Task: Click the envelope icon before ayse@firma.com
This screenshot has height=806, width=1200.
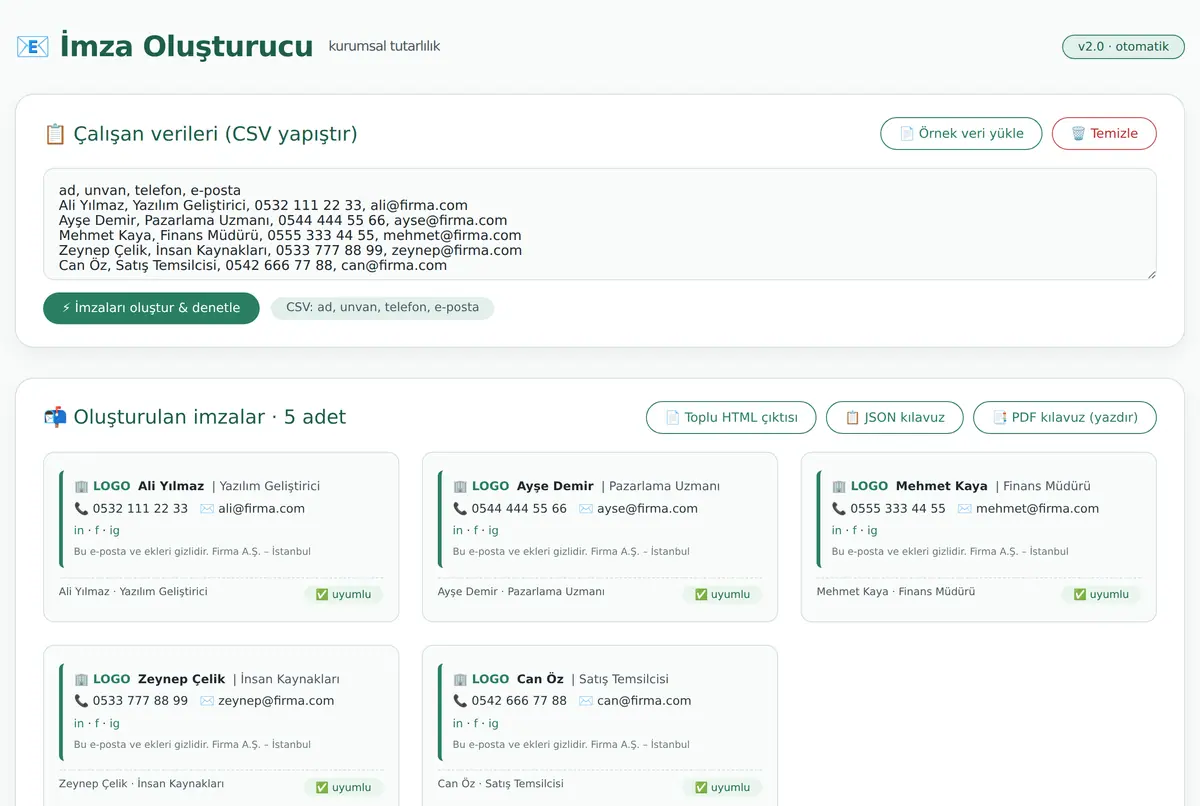Action: pos(586,508)
